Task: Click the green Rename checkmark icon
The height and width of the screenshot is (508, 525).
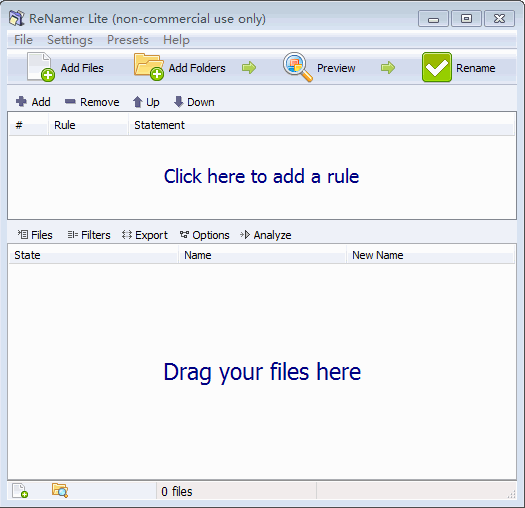Action: click(x=437, y=67)
